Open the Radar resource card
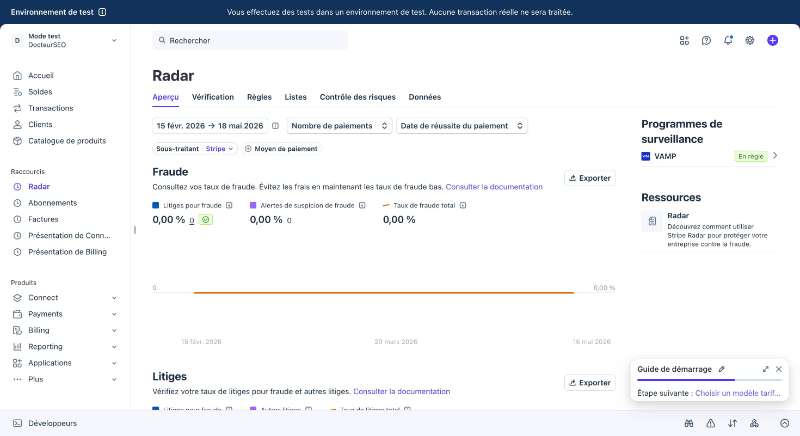 [x=709, y=229]
